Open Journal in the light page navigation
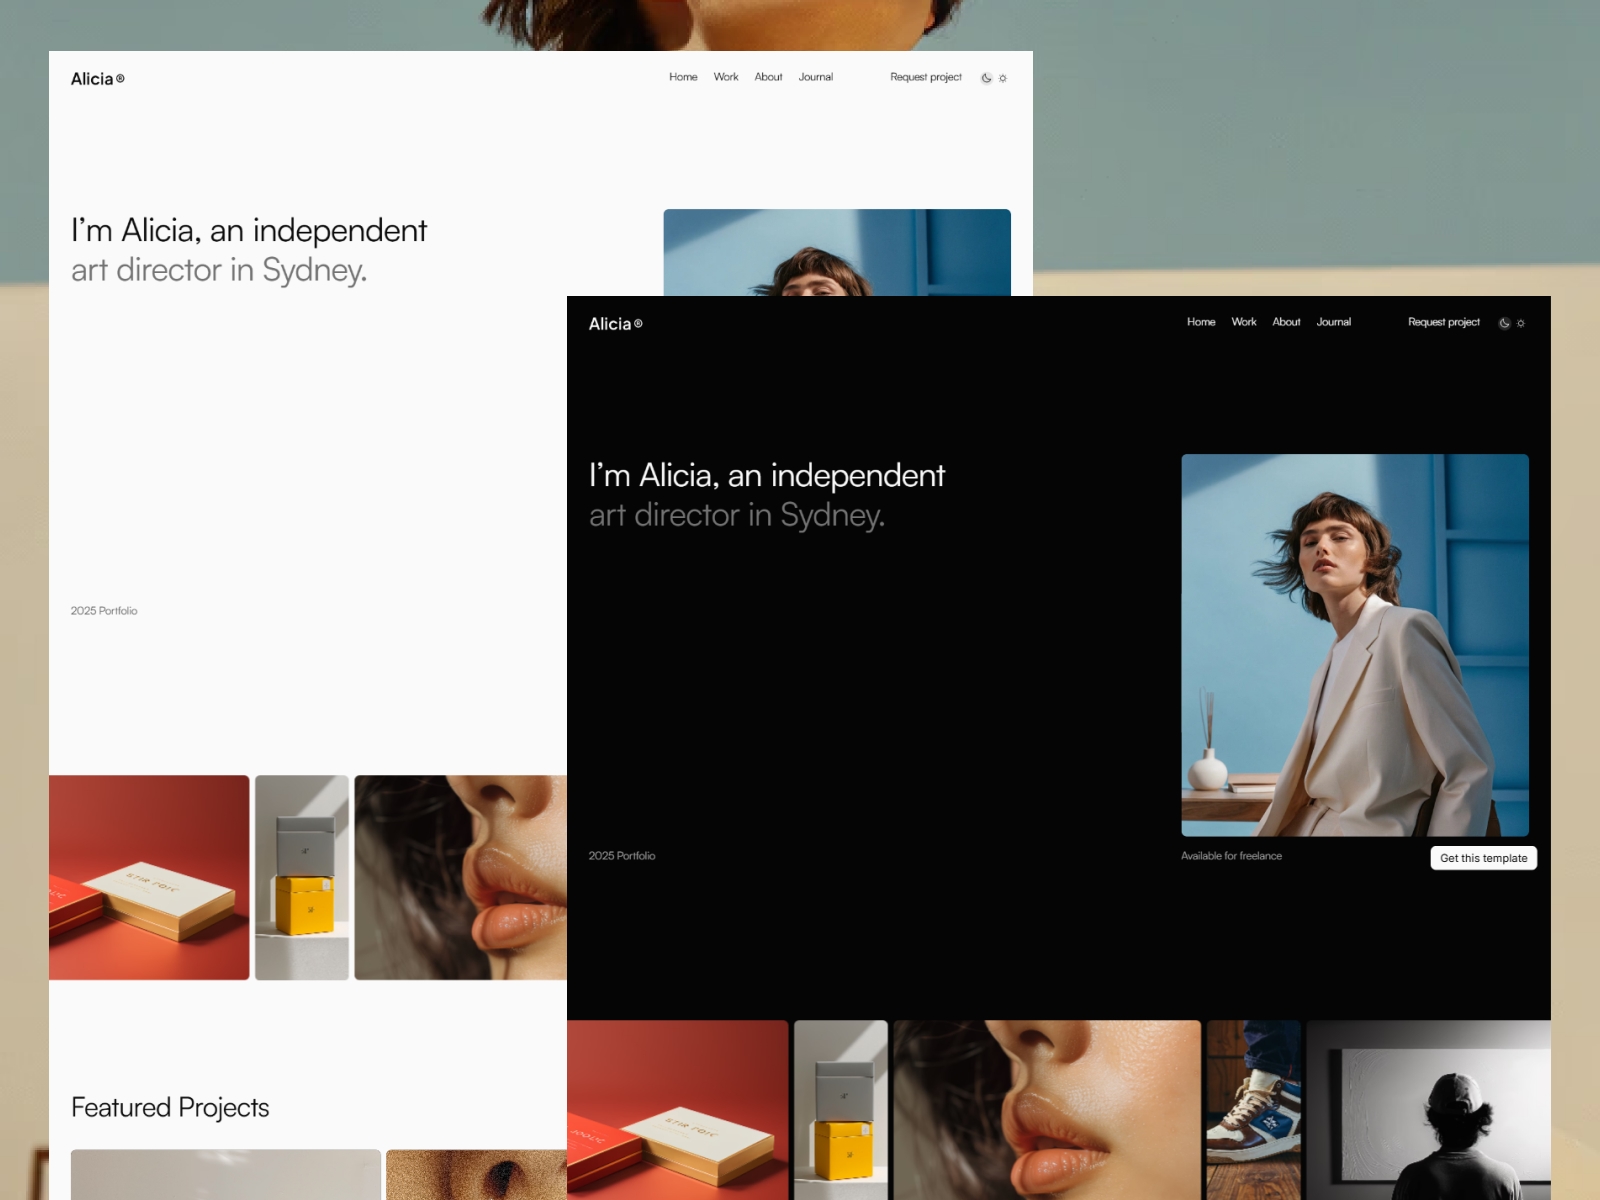This screenshot has width=1600, height=1200. point(815,77)
